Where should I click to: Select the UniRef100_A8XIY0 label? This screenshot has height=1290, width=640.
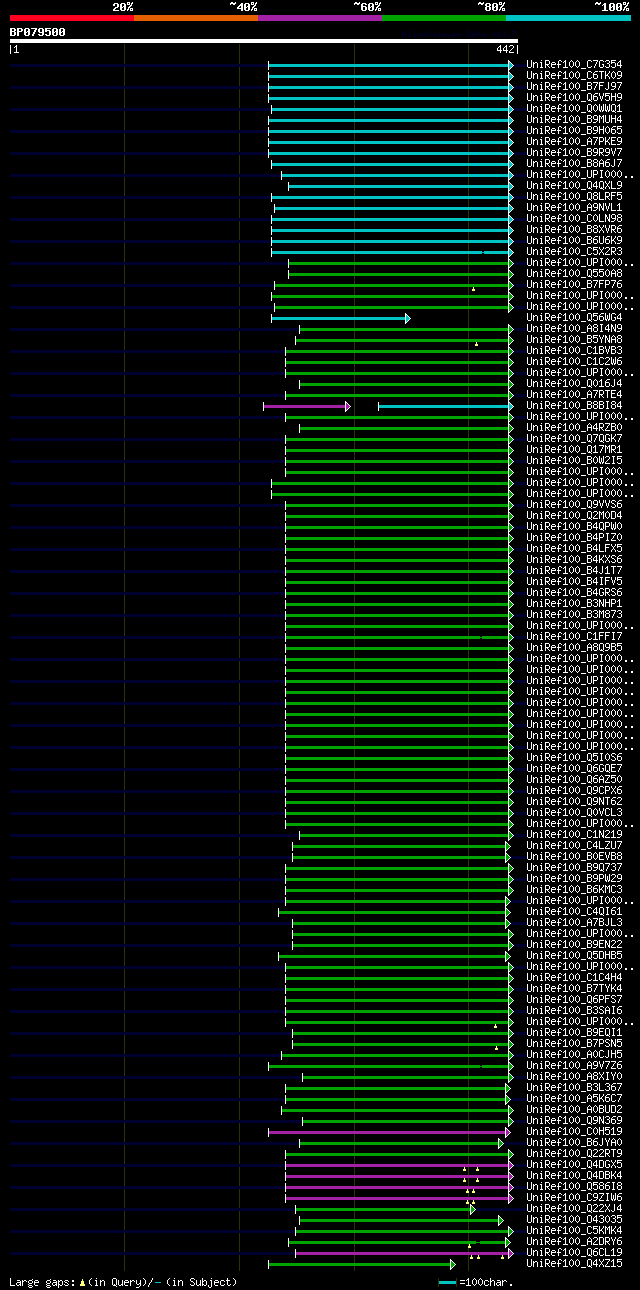[x=574, y=1077]
